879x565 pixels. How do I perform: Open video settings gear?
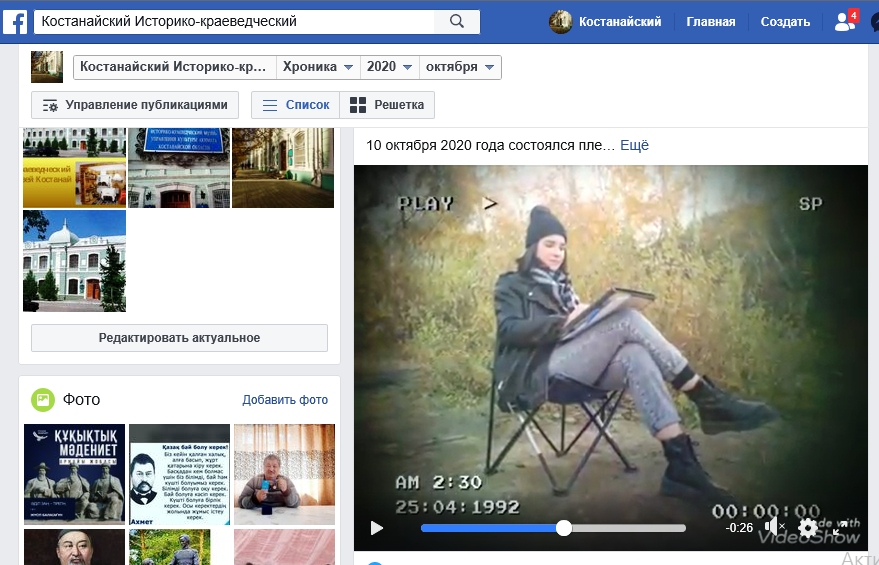[808, 527]
